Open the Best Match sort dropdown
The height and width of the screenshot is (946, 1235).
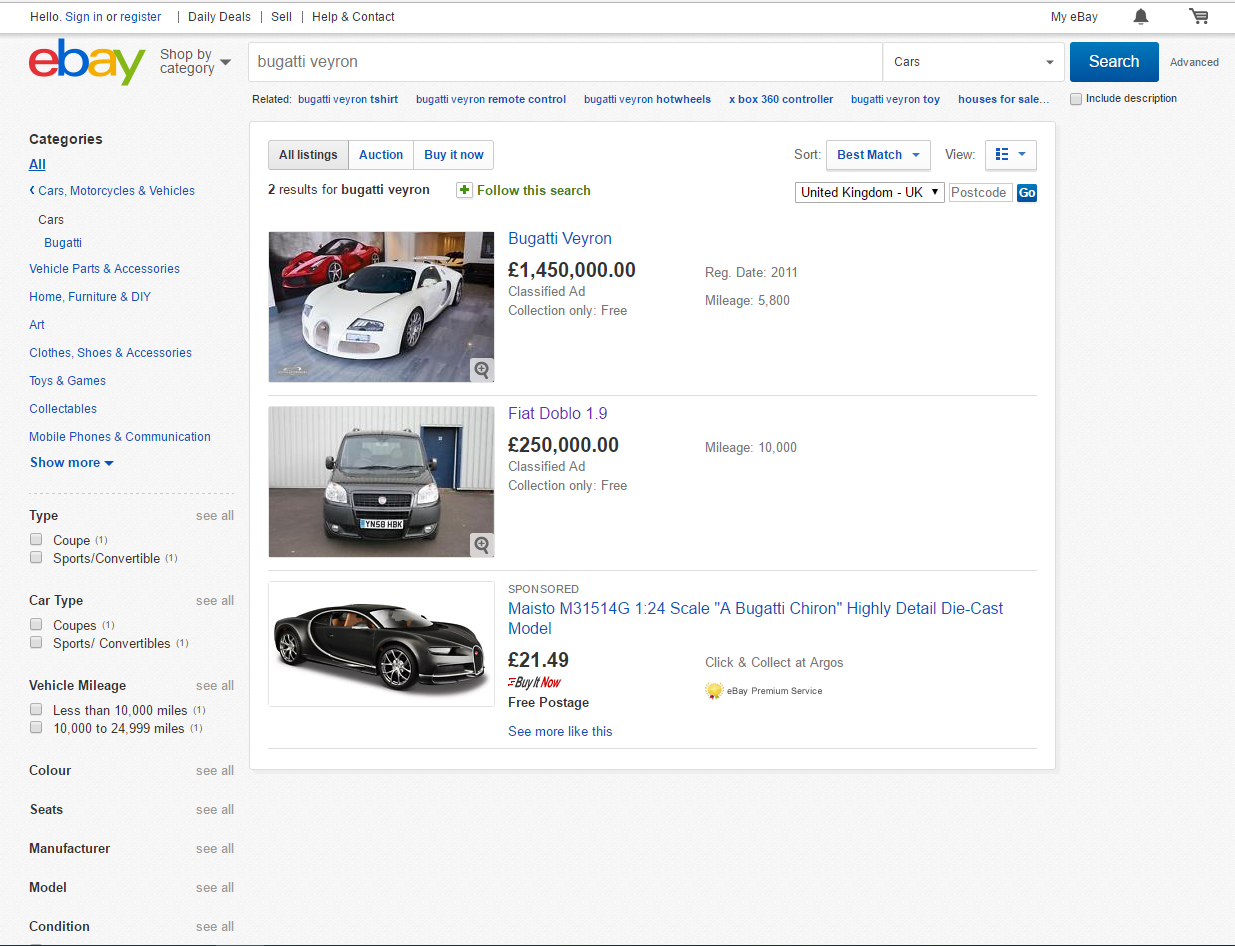[878, 155]
